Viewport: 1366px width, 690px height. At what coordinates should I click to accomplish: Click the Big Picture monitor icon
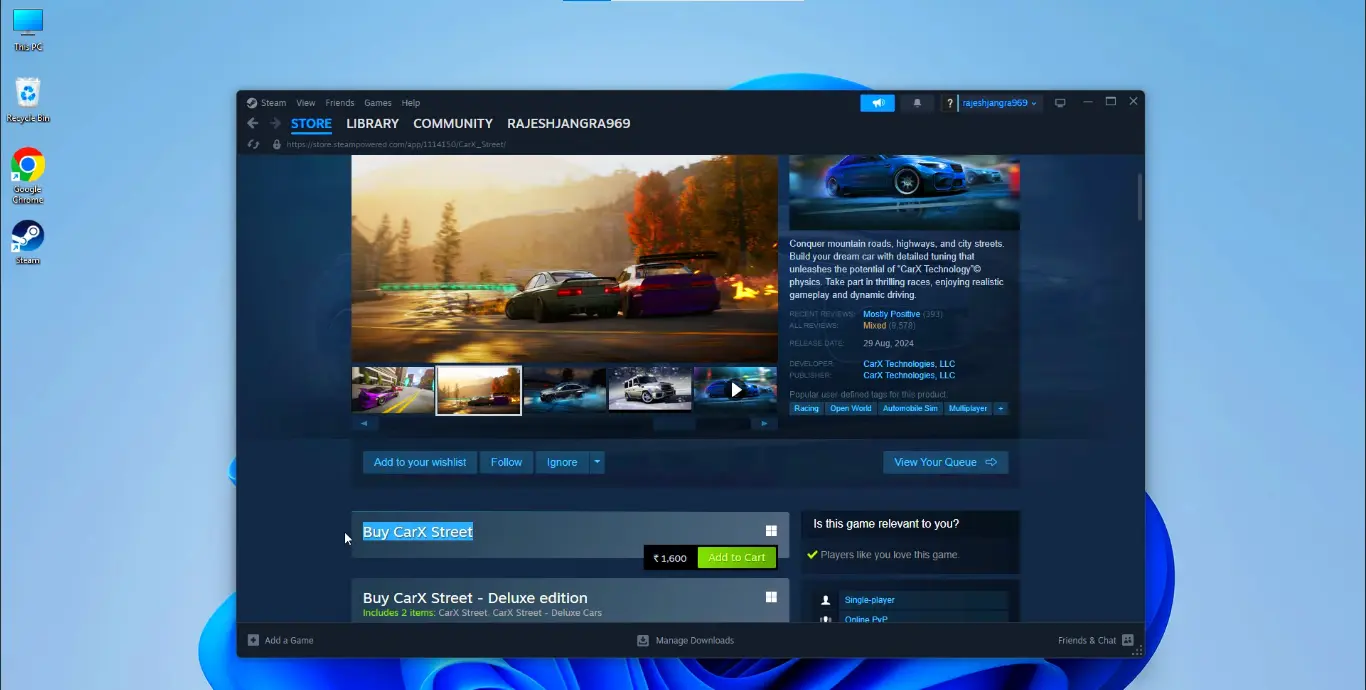coord(1060,102)
